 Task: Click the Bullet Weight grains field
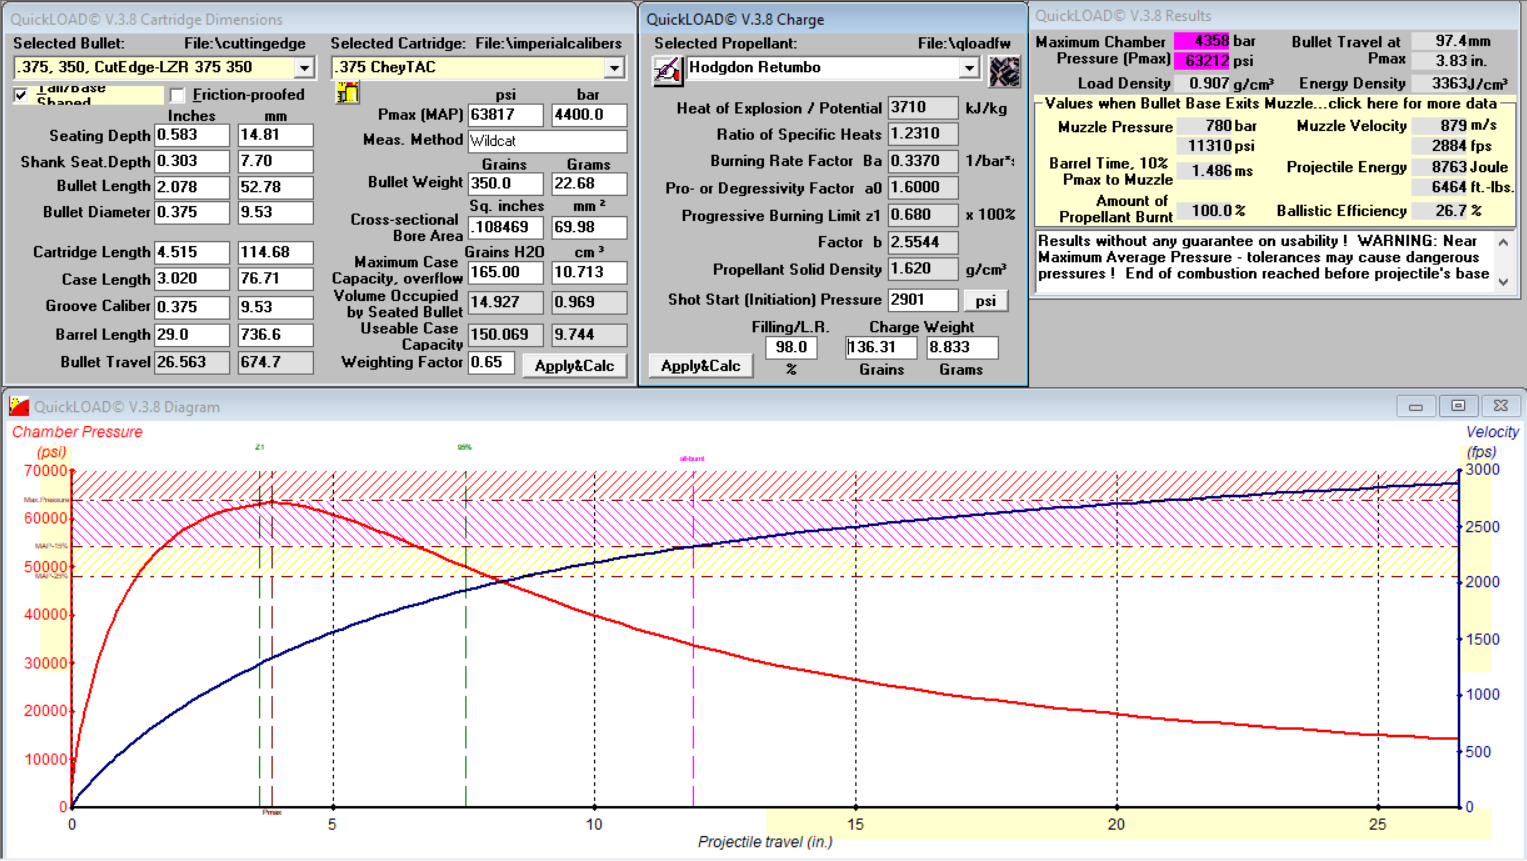[x=506, y=184]
